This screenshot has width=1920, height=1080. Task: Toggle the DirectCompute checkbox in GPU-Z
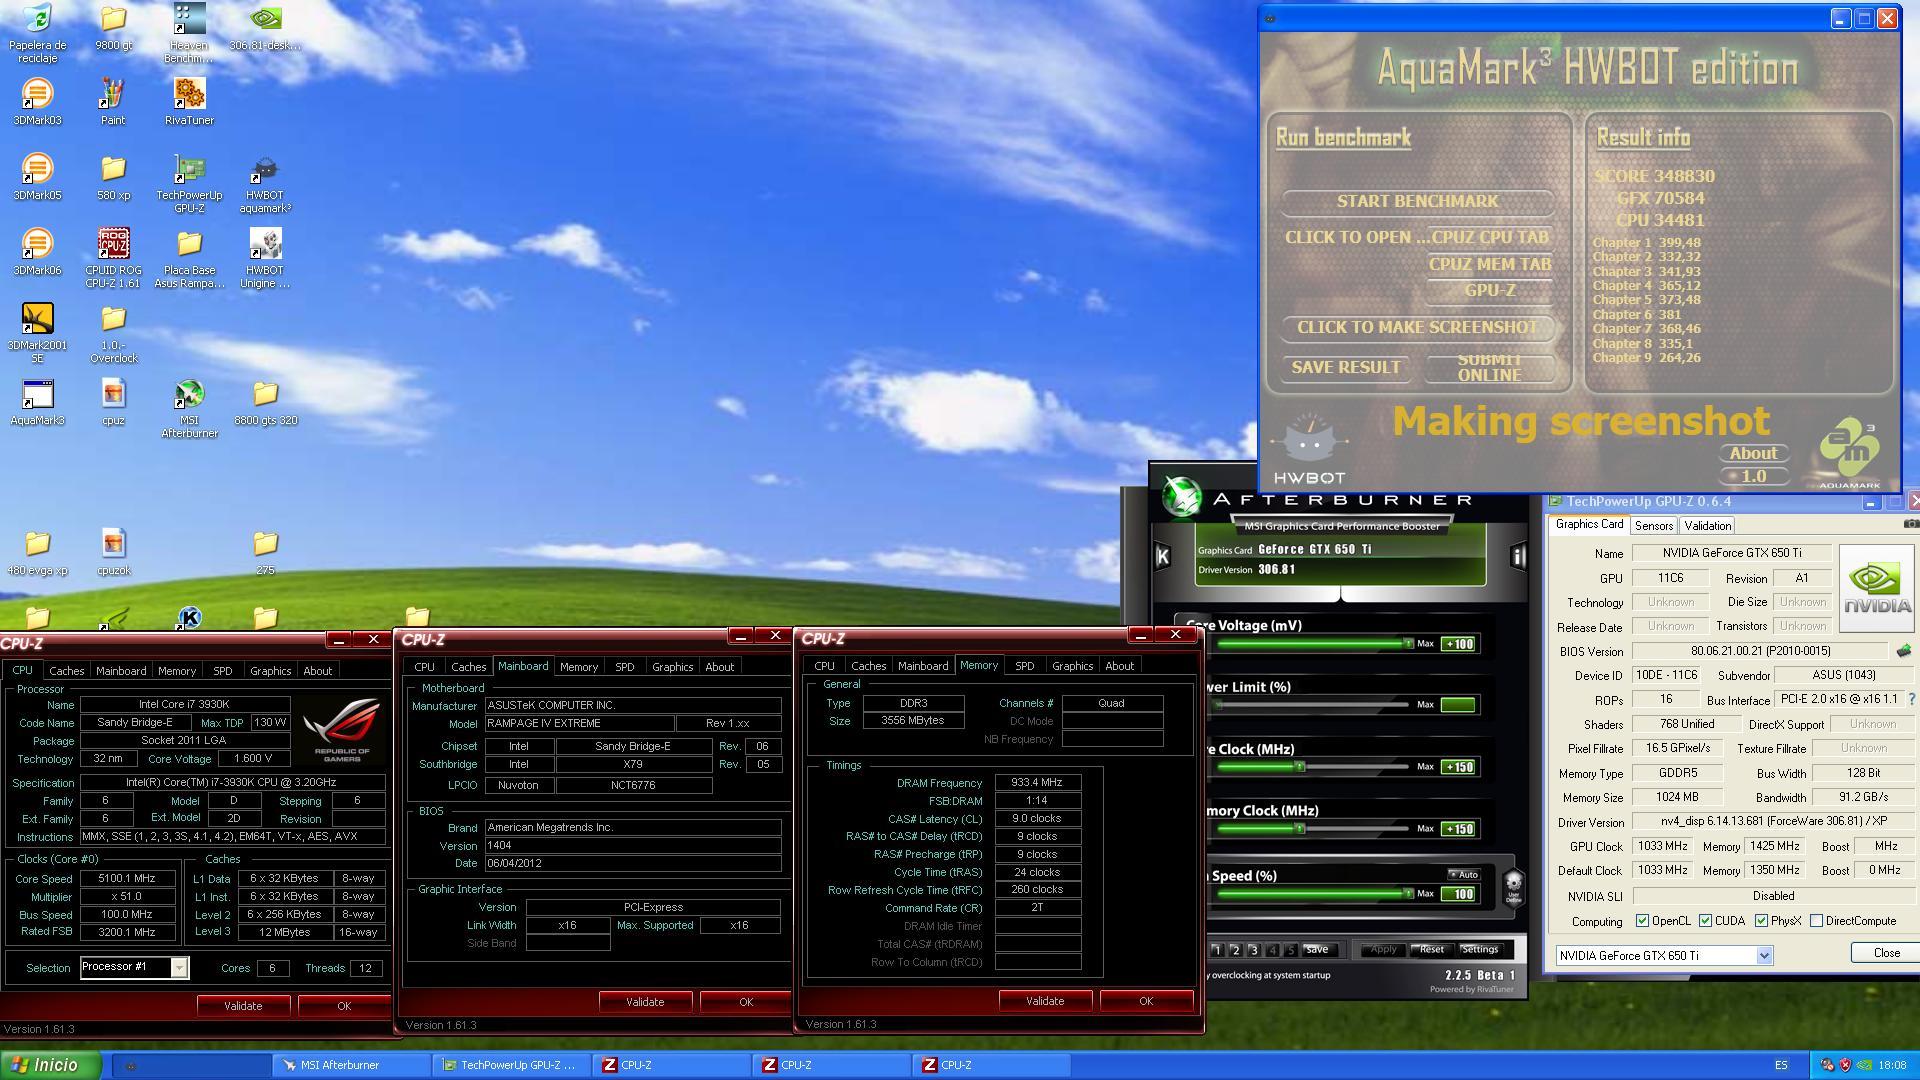click(1817, 921)
